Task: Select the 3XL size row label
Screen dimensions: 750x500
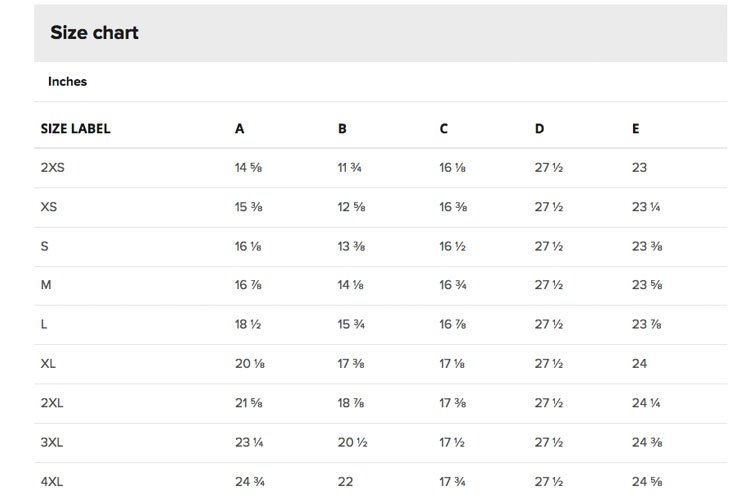Action: click(52, 442)
